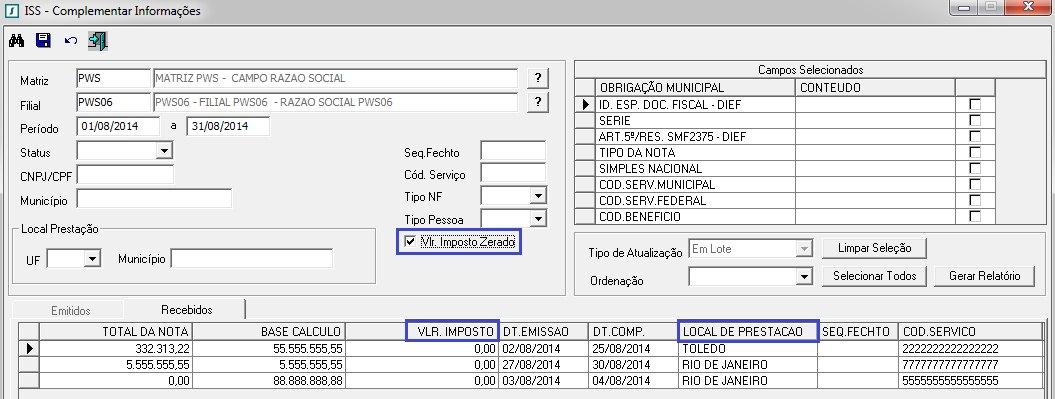Image resolution: width=1055 pixels, height=399 pixels.
Task: Click the Selecionar Todos button
Action: (x=874, y=276)
